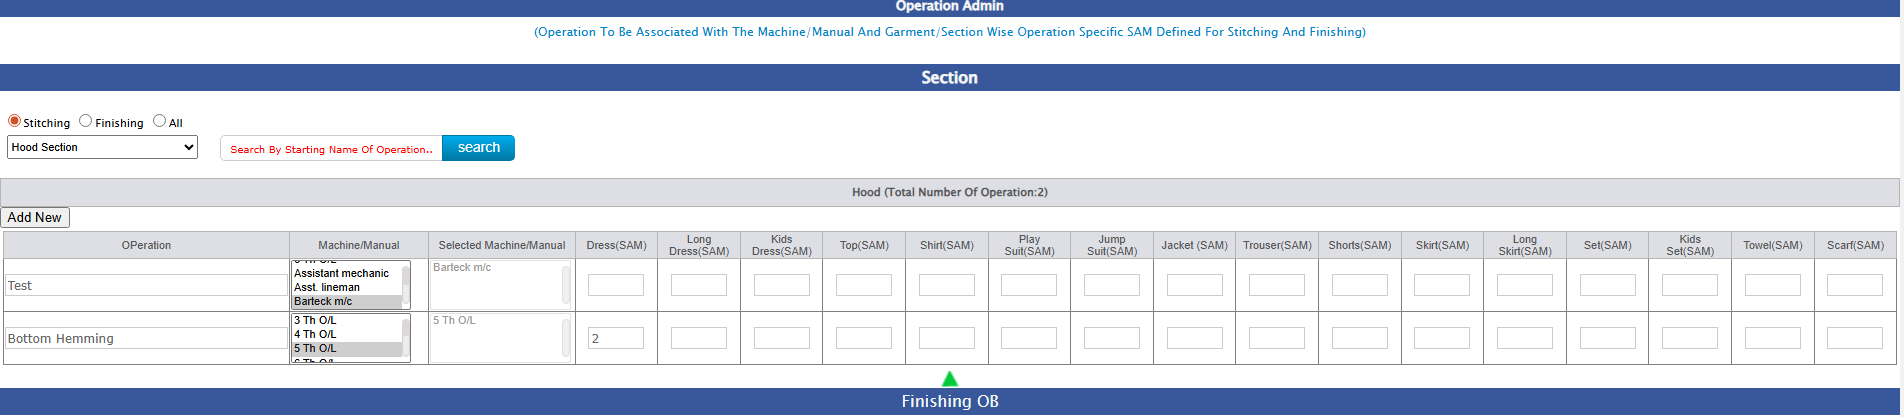The width and height of the screenshot is (1904, 417).
Task: Click the Bottom Hemming operation name field
Action: [x=146, y=338]
